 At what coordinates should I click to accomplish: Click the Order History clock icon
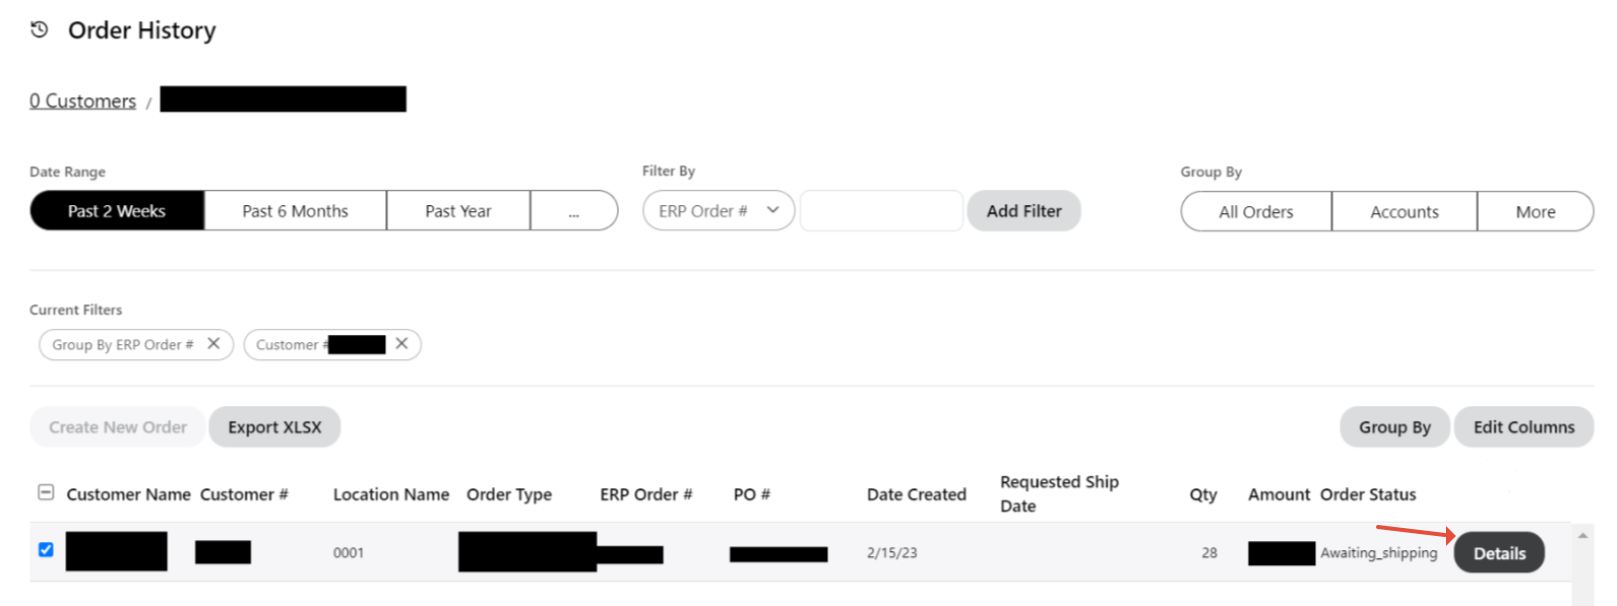39,30
